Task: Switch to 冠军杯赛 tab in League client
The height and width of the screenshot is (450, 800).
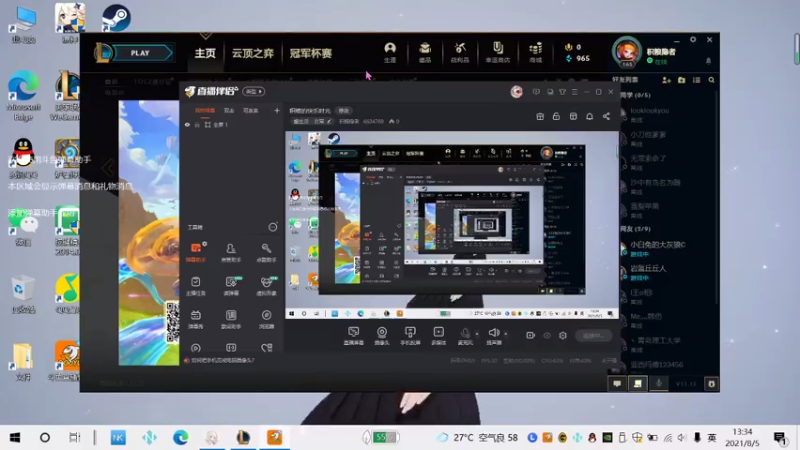Action: [x=311, y=53]
